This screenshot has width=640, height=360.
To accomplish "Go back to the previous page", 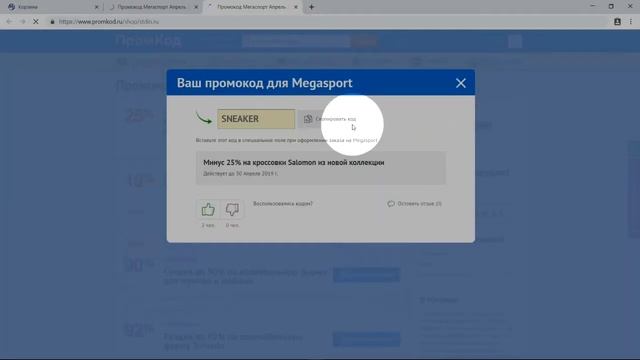I will (9, 22).
